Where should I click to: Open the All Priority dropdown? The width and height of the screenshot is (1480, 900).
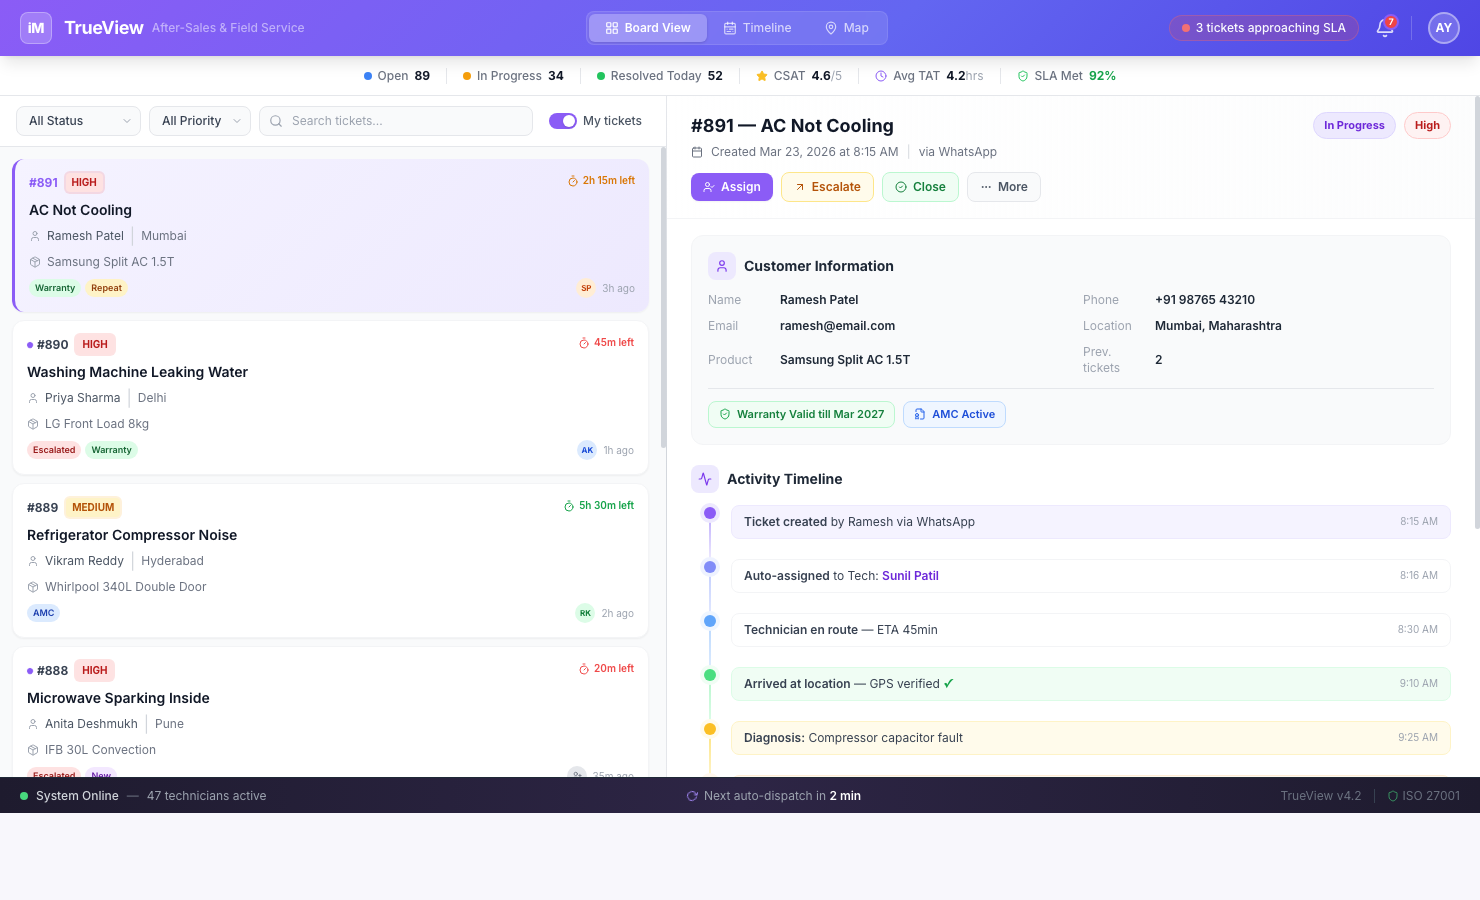point(199,120)
